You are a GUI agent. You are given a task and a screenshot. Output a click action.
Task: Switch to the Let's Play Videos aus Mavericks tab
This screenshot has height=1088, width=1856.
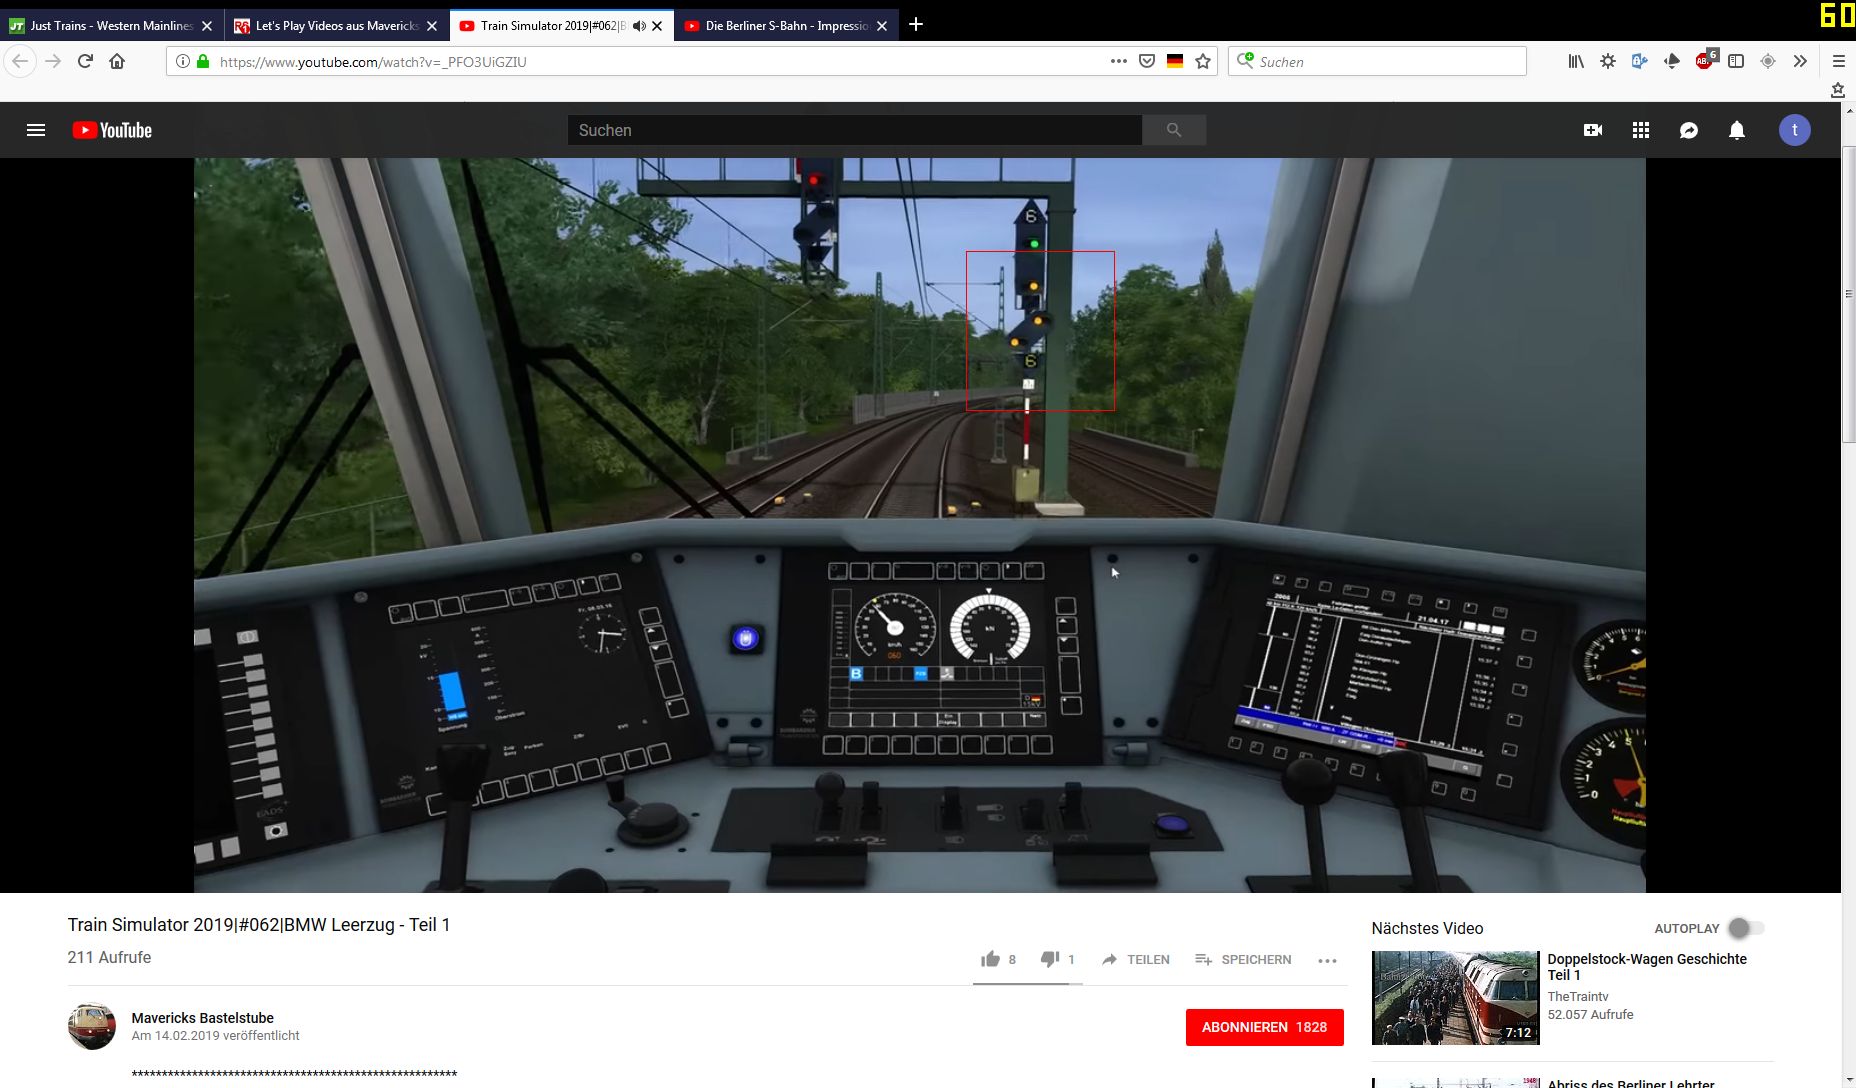(x=337, y=26)
